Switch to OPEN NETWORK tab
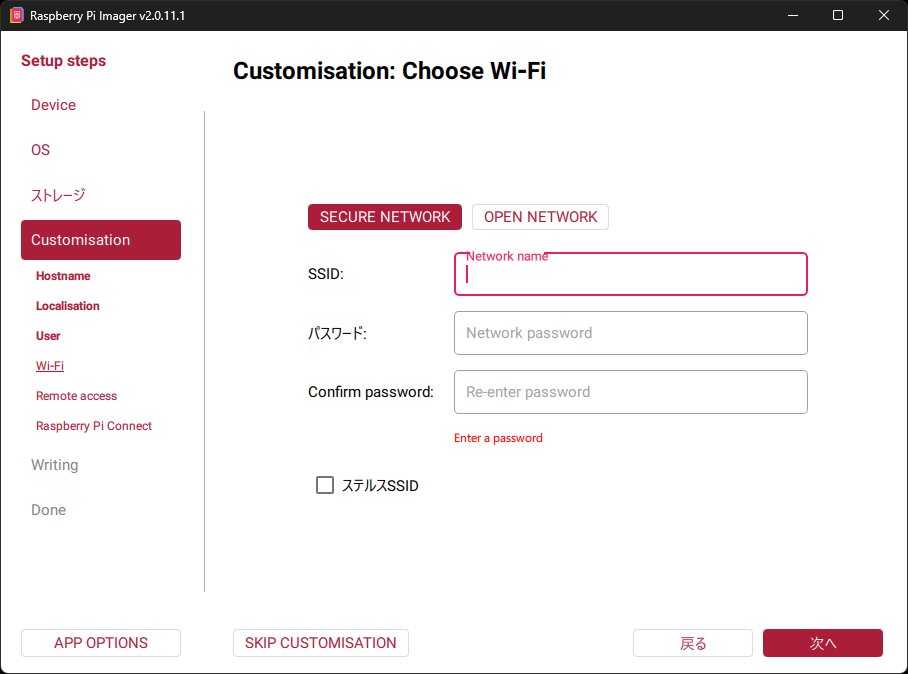 pos(540,217)
